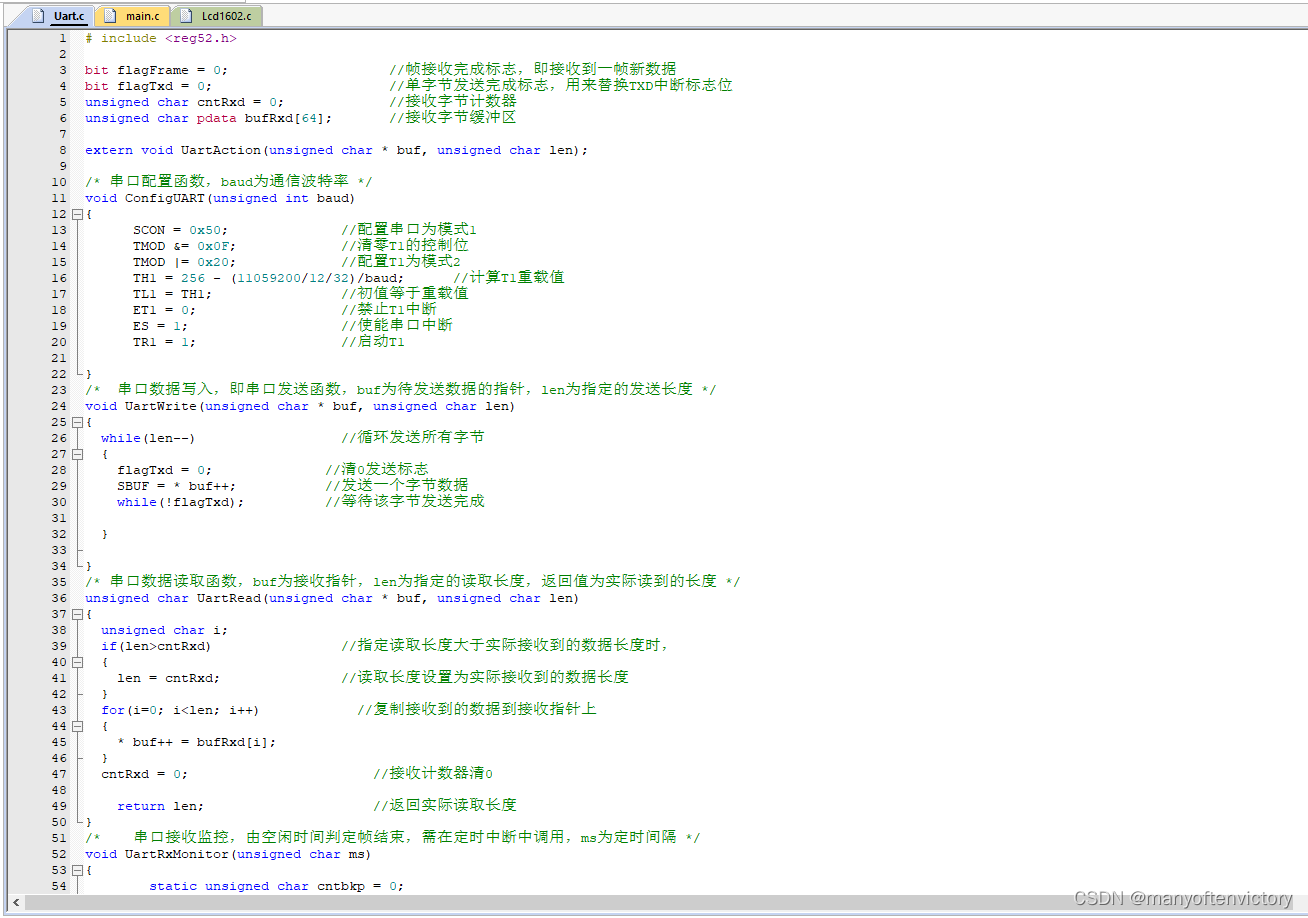Image resolution: width=1308 pixels, height=918 pixels.
Task: Click the 'while(len--)' statement
Action: 148,438
